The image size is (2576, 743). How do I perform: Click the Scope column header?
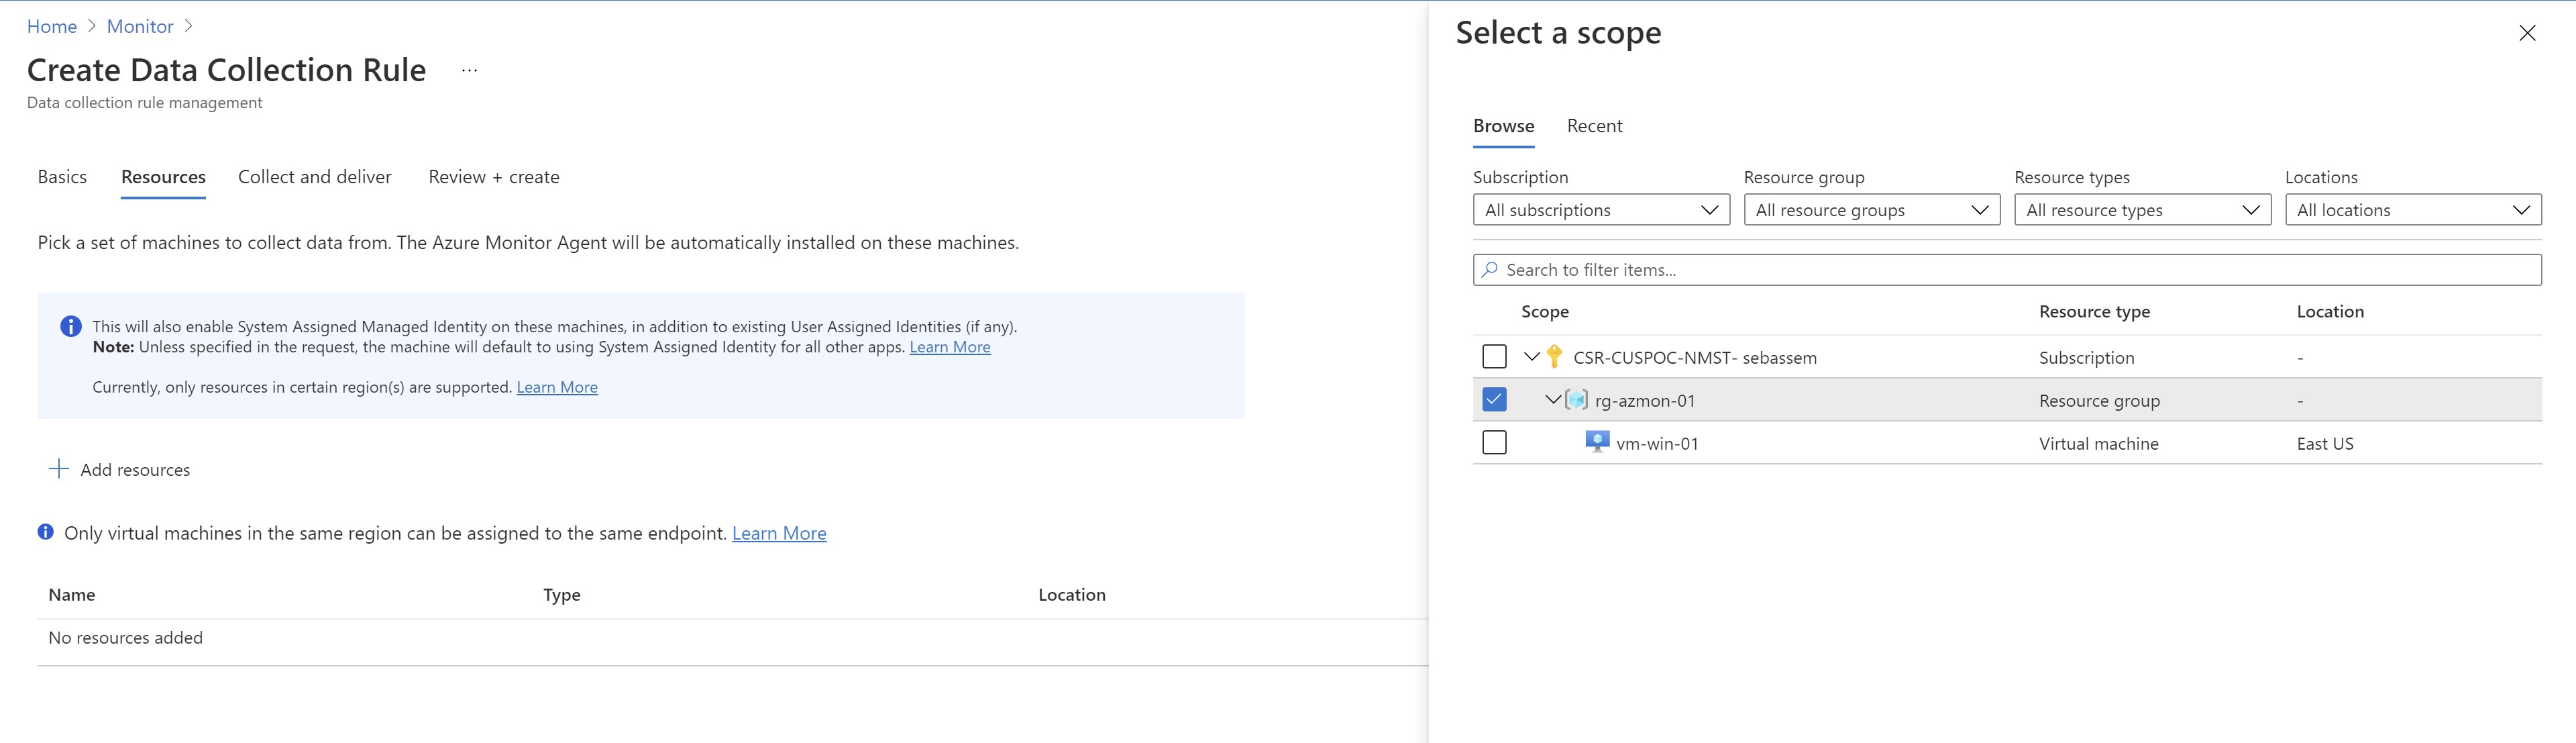click(x=1545, y=312)
